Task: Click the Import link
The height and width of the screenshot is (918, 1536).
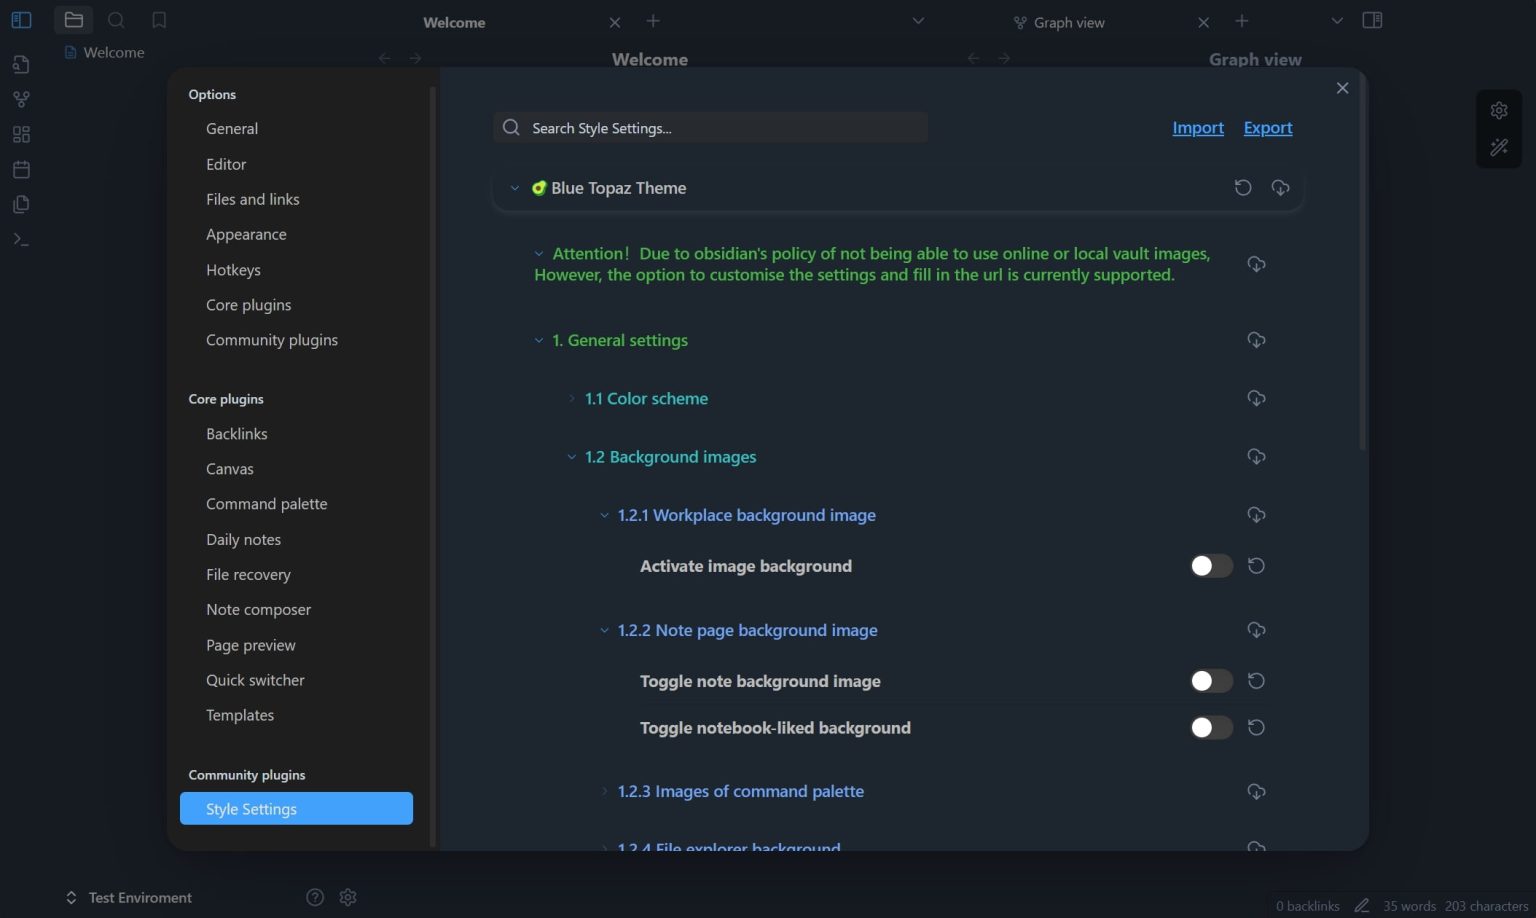Action: click(1197, 127)
